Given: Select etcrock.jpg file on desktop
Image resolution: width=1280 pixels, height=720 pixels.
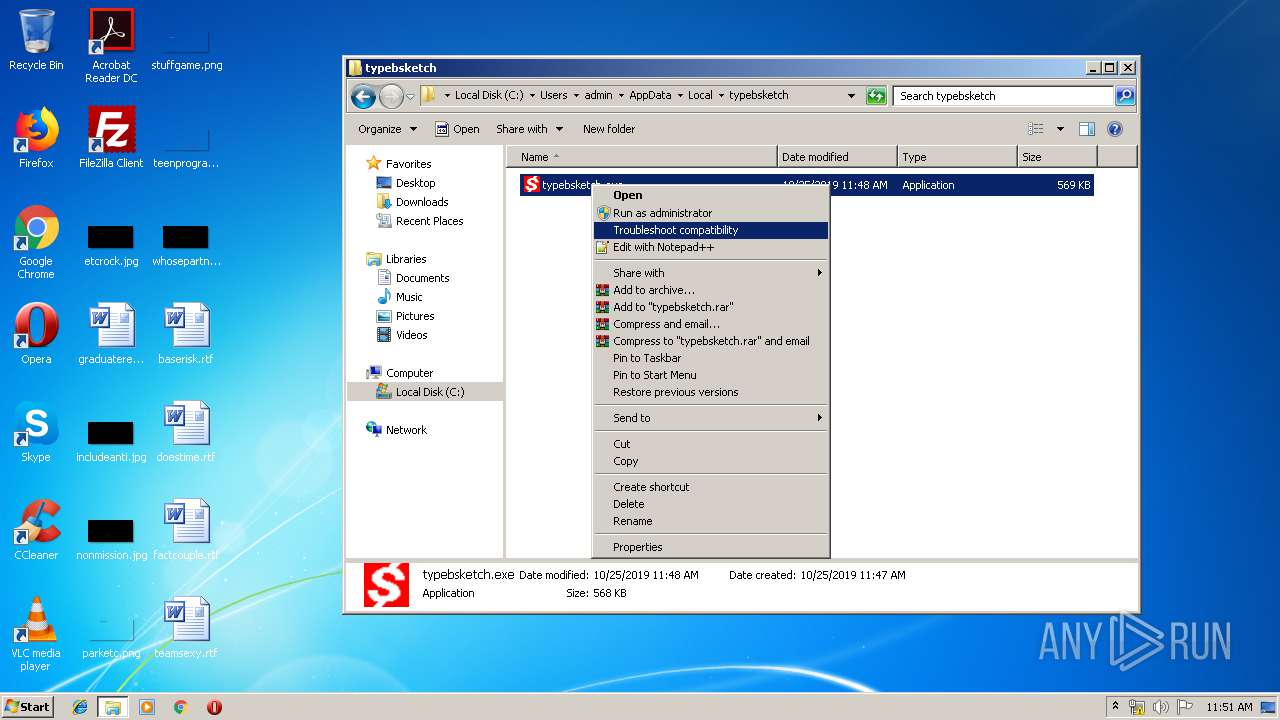Looking at the screenshot, I should (111, 246).
